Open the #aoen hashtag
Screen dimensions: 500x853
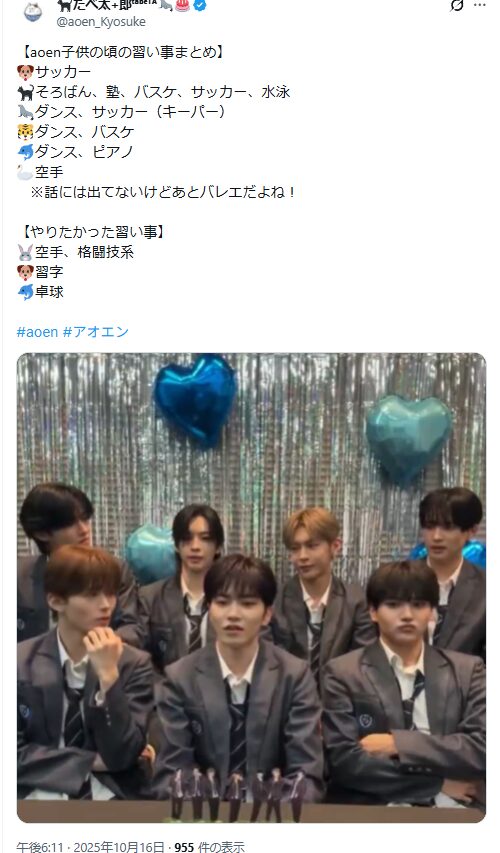tap(37, 332)
